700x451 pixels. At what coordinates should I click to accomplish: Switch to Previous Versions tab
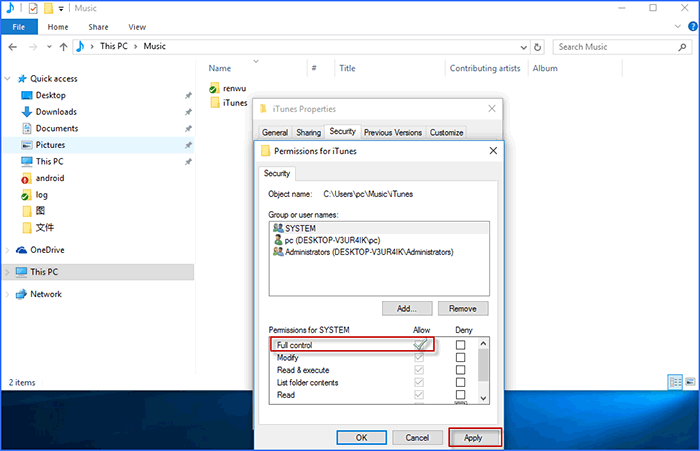[x=393, y=132]
